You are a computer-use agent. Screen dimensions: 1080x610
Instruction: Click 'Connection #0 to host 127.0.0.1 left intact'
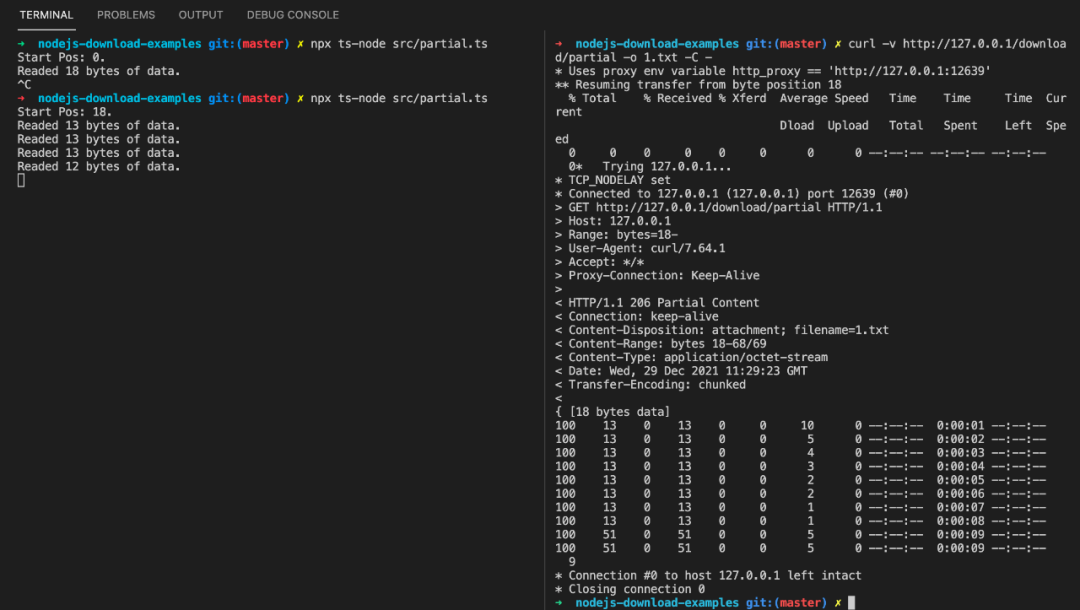coord(708,576)
